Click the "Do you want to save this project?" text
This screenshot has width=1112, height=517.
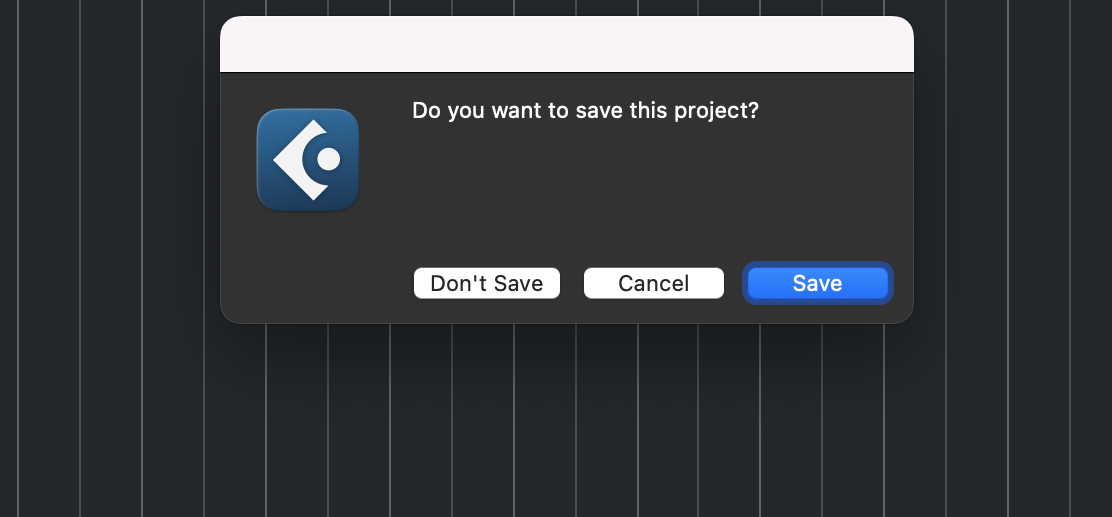tap(585, 110)
